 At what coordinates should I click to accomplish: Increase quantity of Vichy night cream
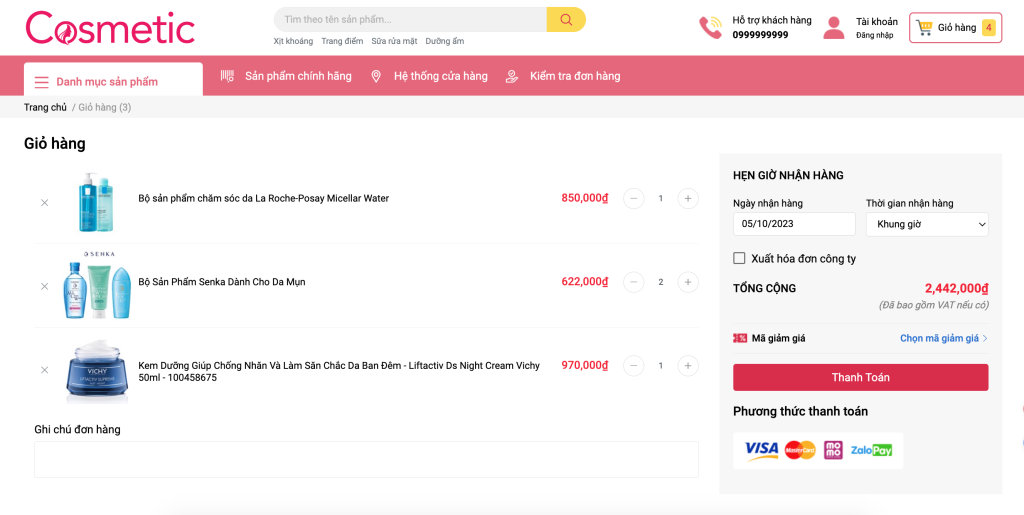(688, 366)
